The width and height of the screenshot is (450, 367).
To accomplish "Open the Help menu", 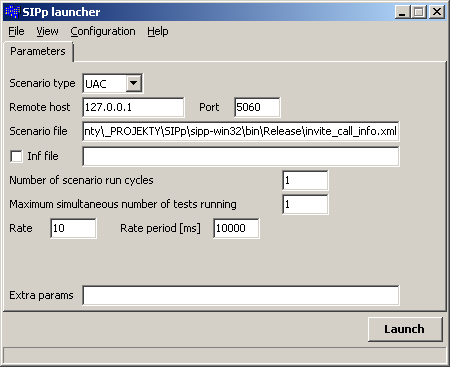I will 158,31.
